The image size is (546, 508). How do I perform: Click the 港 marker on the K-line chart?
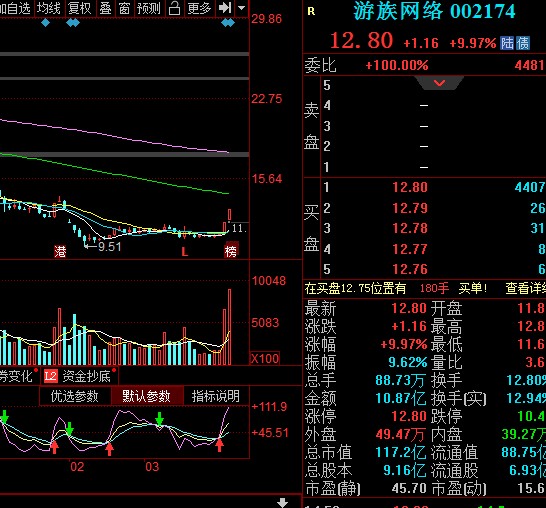[x=60, y=251]
